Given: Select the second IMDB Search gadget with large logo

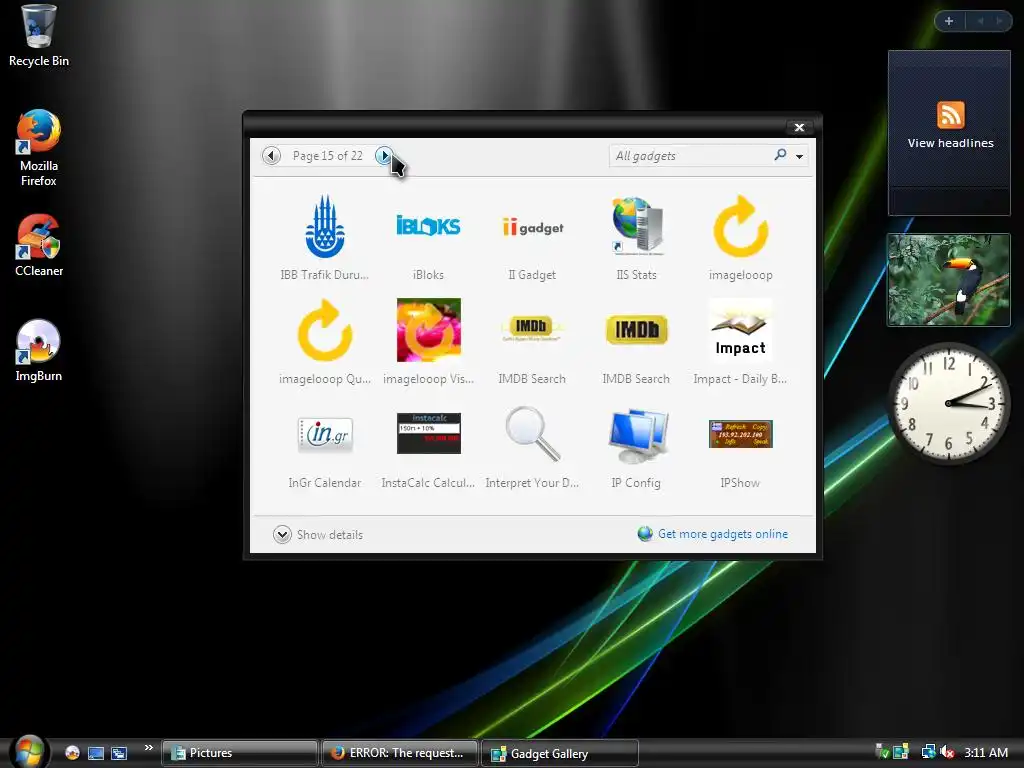Looking at the screenshot, I should [x=637, y=329].
